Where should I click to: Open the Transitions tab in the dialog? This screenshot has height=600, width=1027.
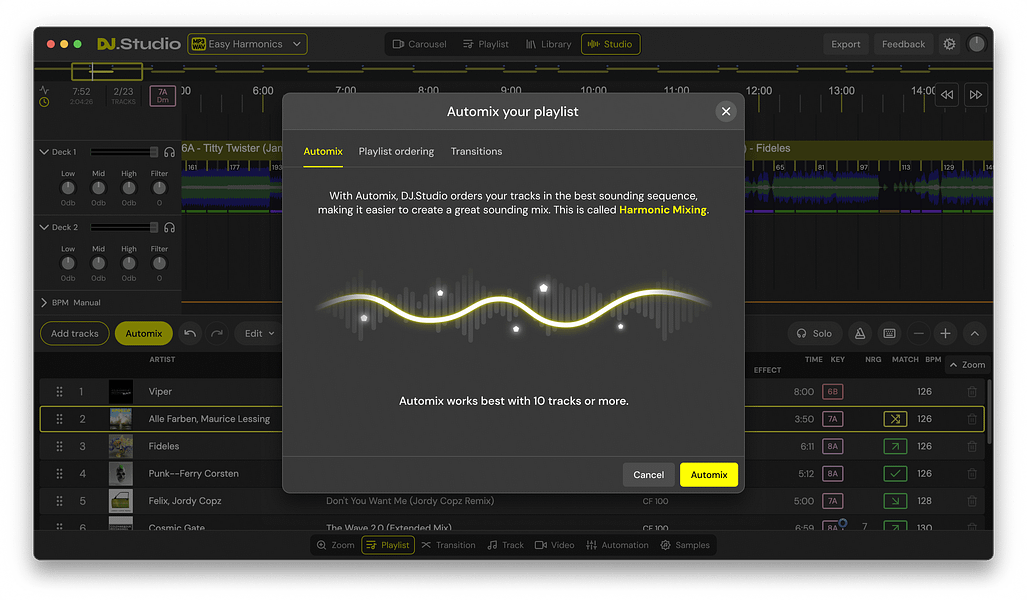tap(476, 151)
